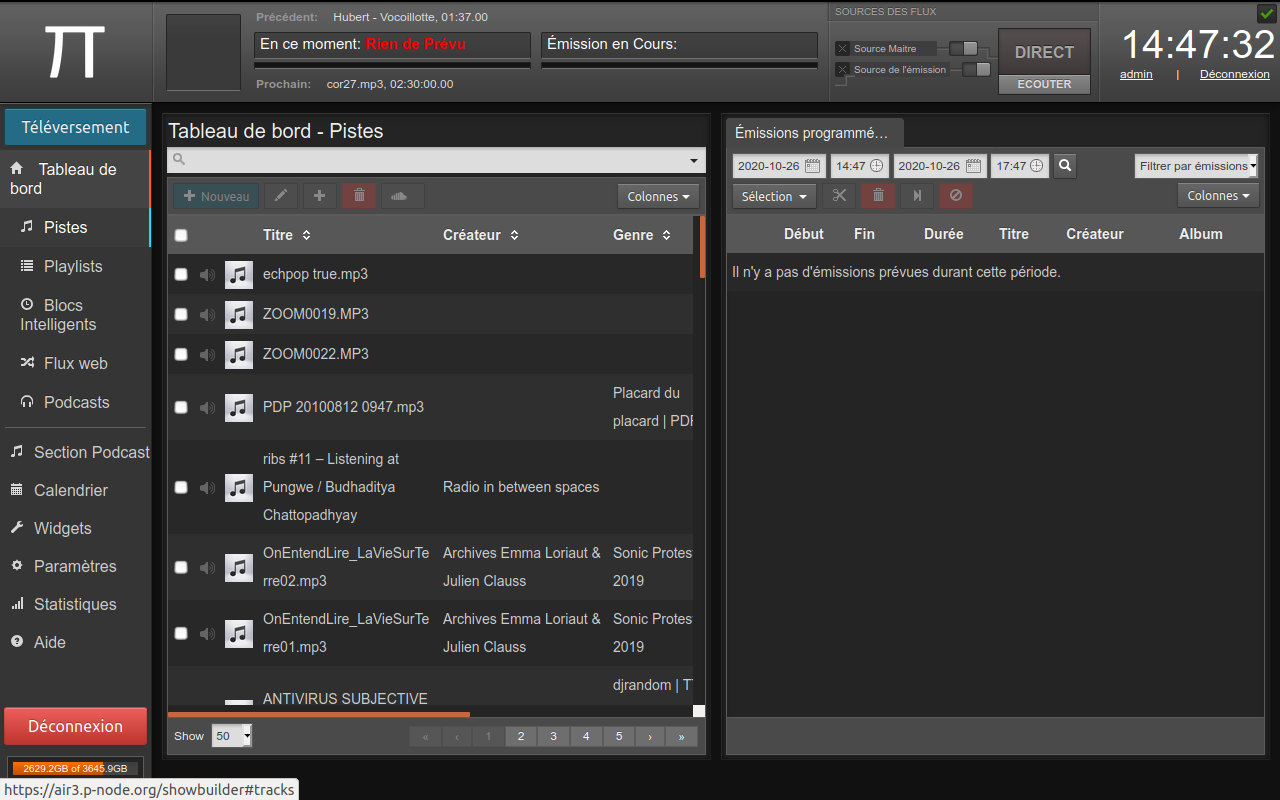1280x800 pixels.
Task: Click the skip-to-next icon in schedule toolbar
Action: [917, 196]
